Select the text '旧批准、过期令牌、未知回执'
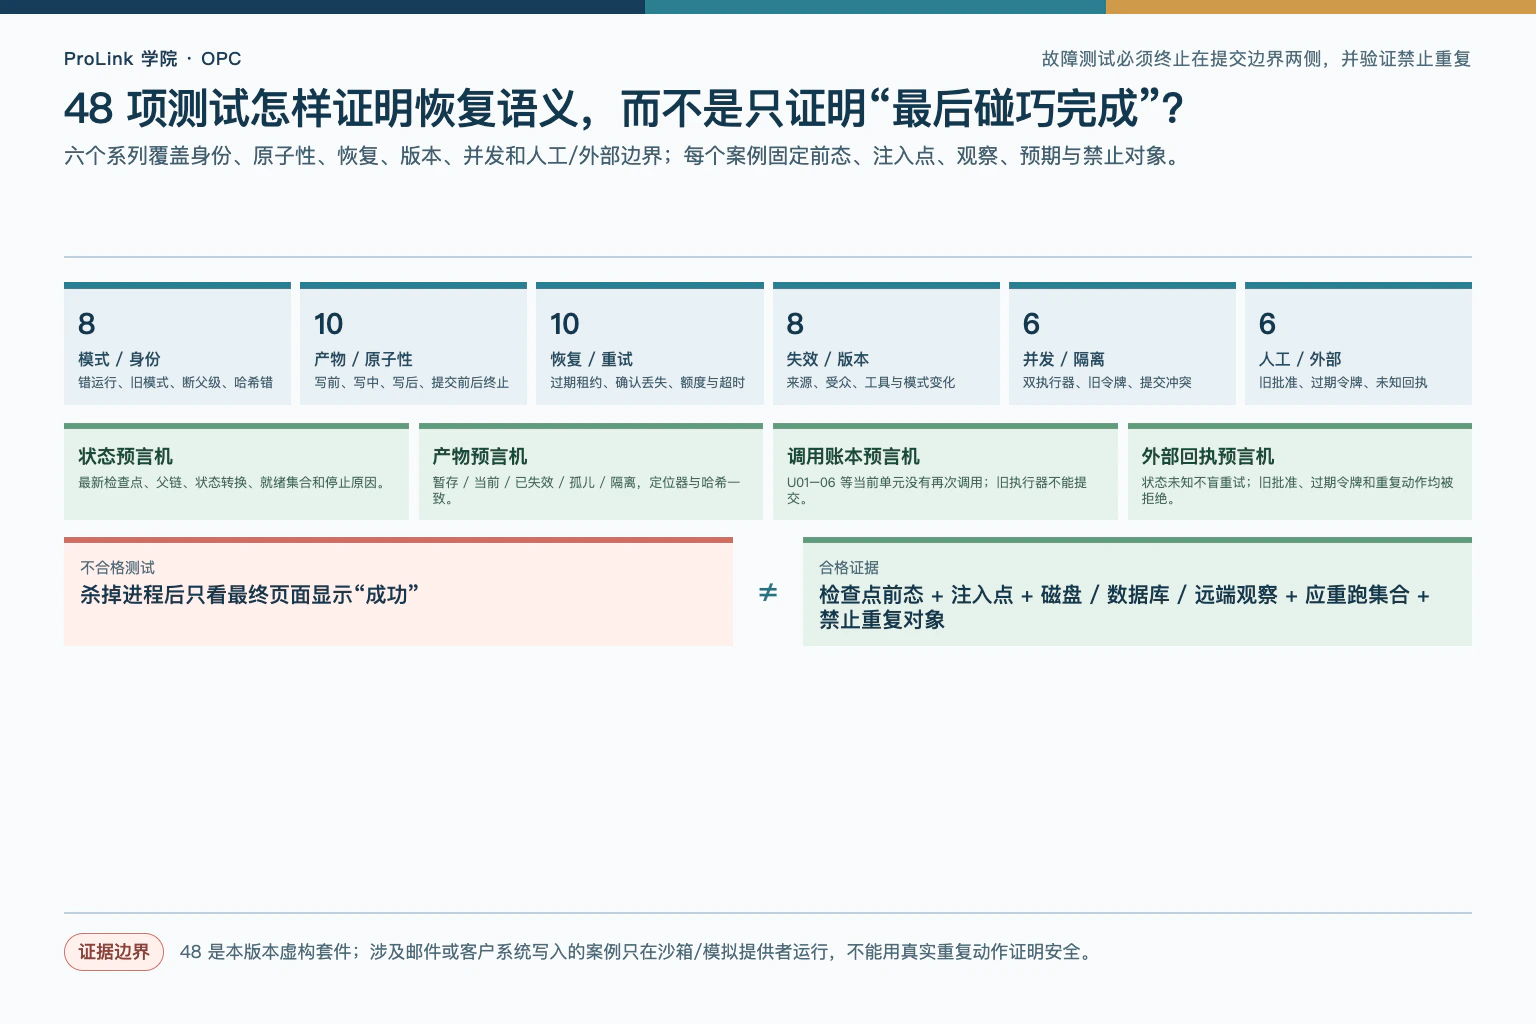1536x1024 pixels. tap(1343, 383)
